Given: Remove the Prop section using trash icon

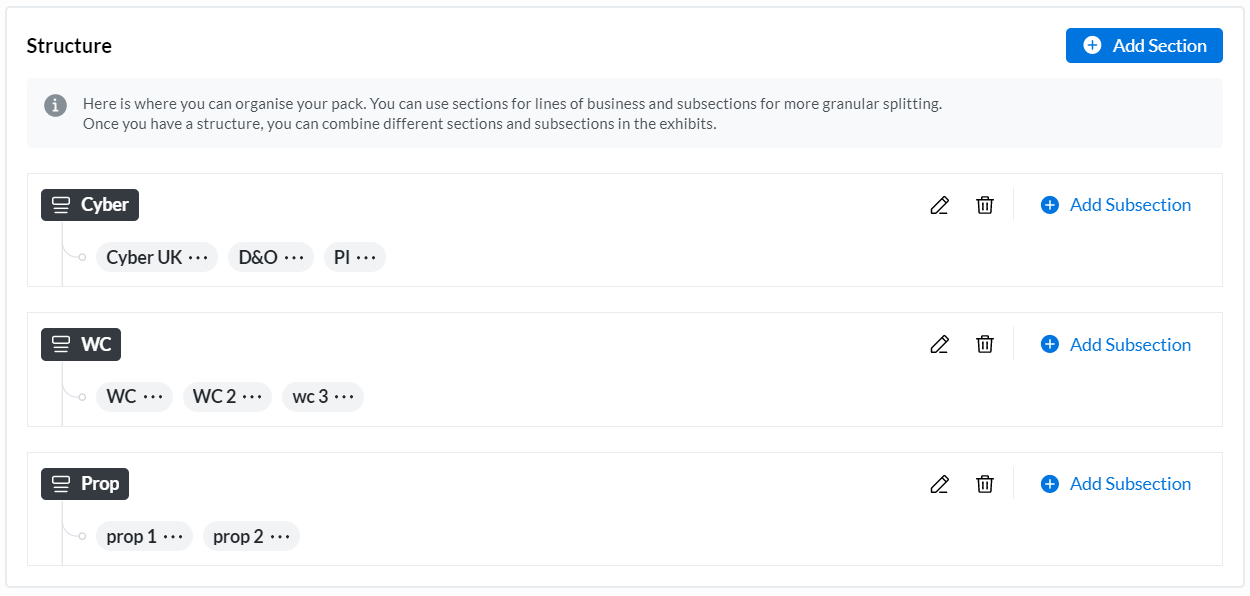Looking at the screenshot, I should pyautogui.click(x=985, y=484).
